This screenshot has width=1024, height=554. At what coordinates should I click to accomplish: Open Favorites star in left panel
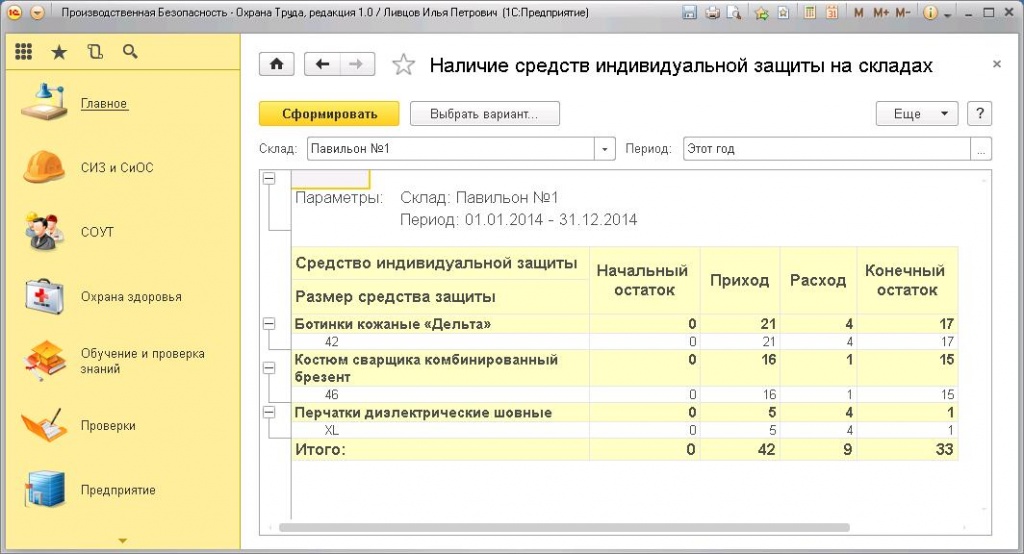(x=59, y=52)
